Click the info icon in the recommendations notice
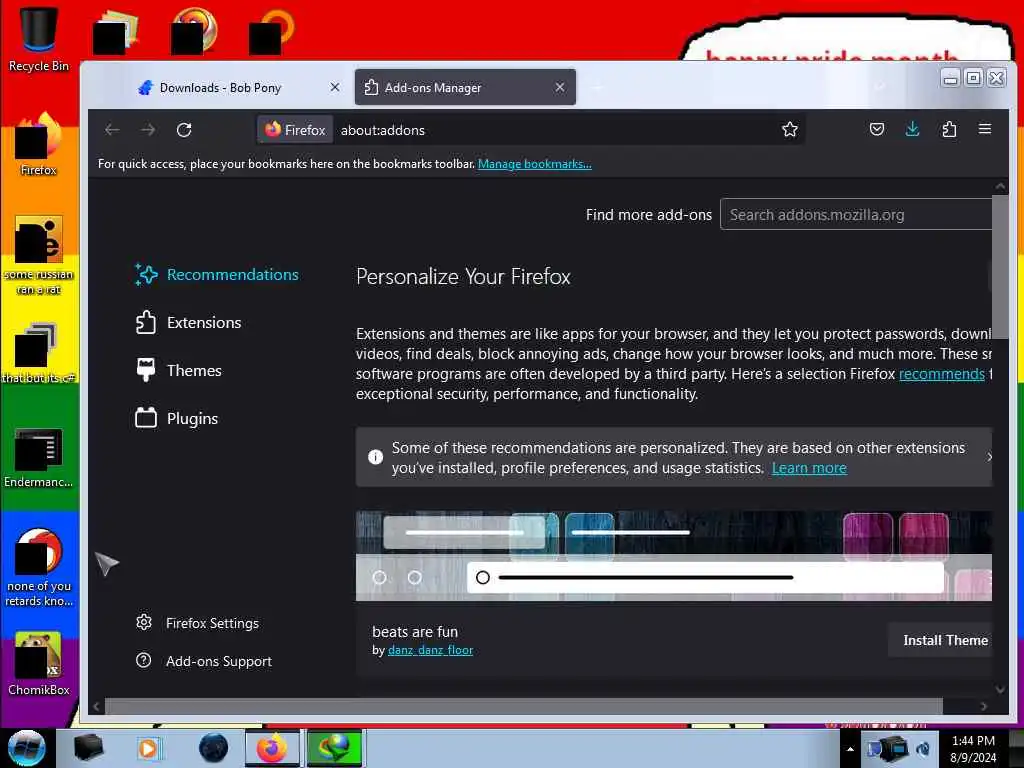Screen dimensions: 1024x768 376,457
